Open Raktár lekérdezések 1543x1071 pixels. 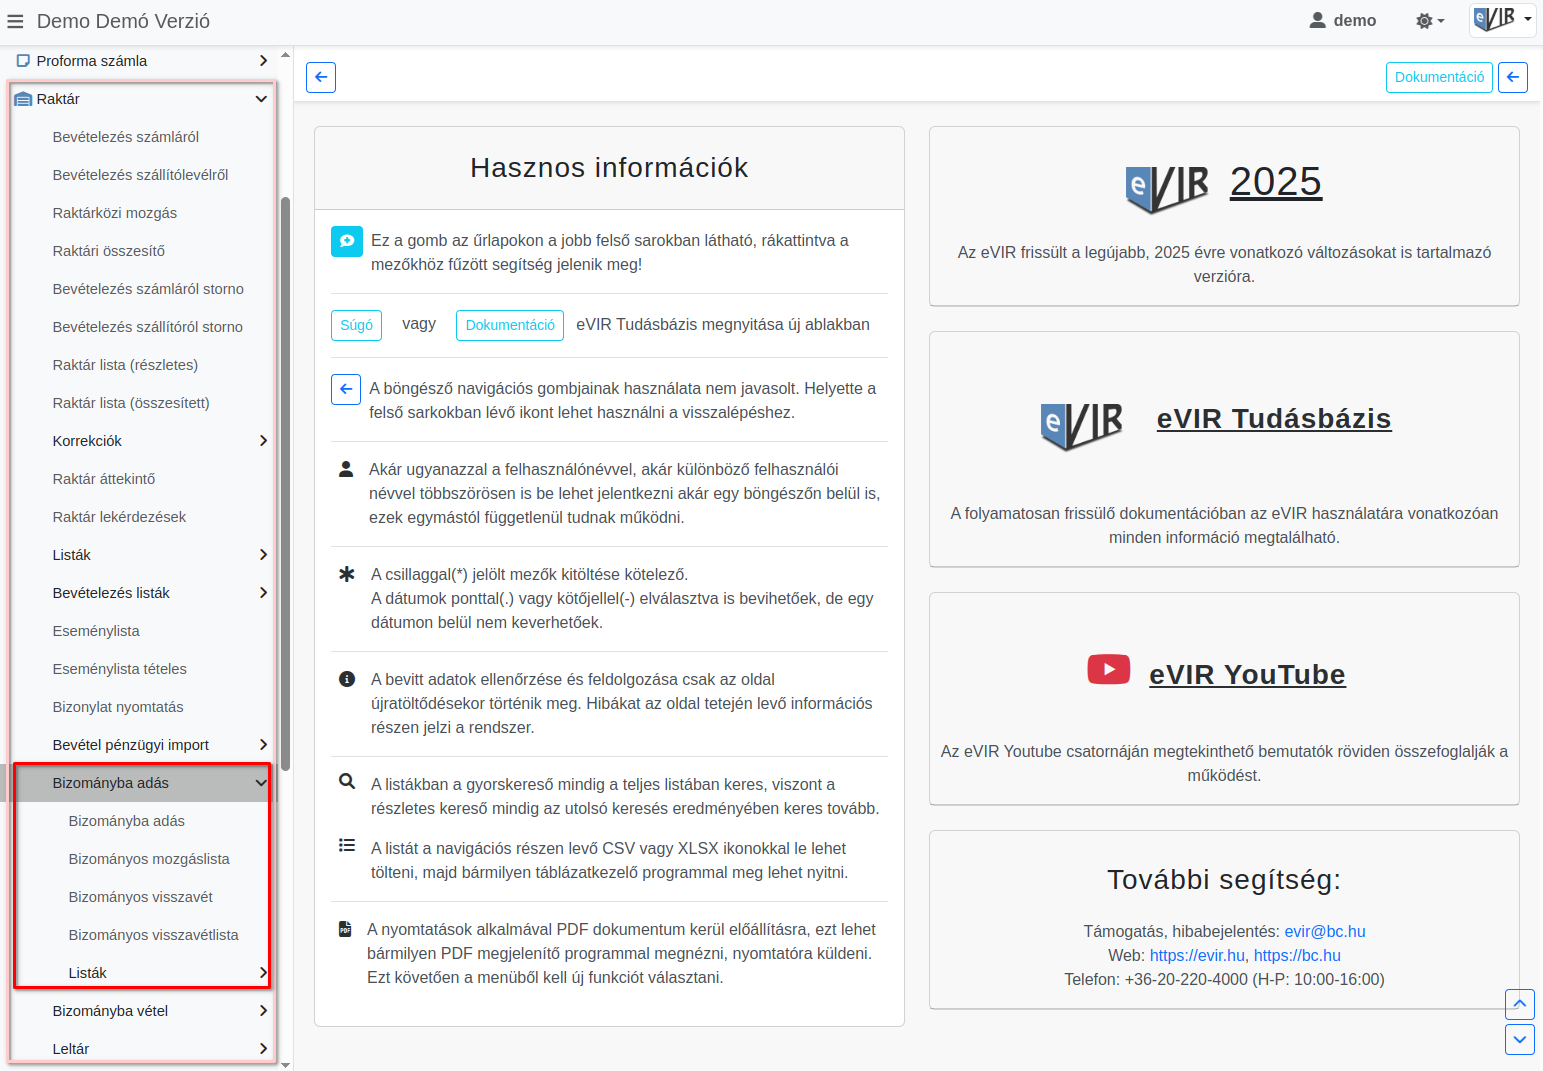coord(119,517)
